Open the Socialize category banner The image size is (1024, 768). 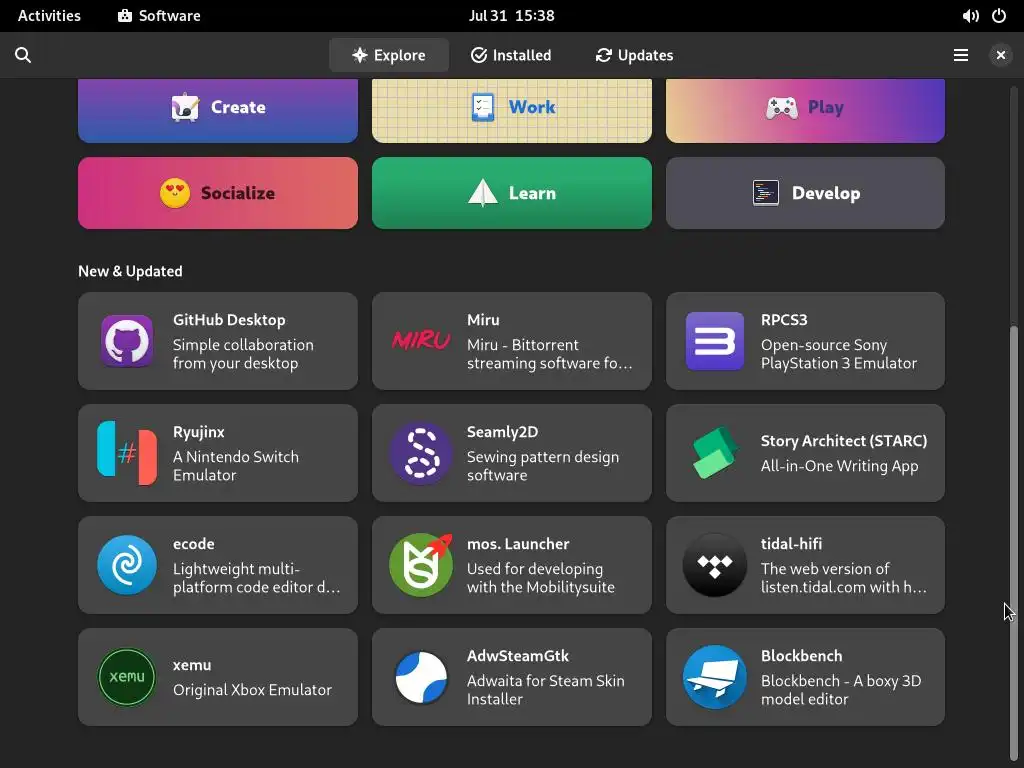[217, 193]
